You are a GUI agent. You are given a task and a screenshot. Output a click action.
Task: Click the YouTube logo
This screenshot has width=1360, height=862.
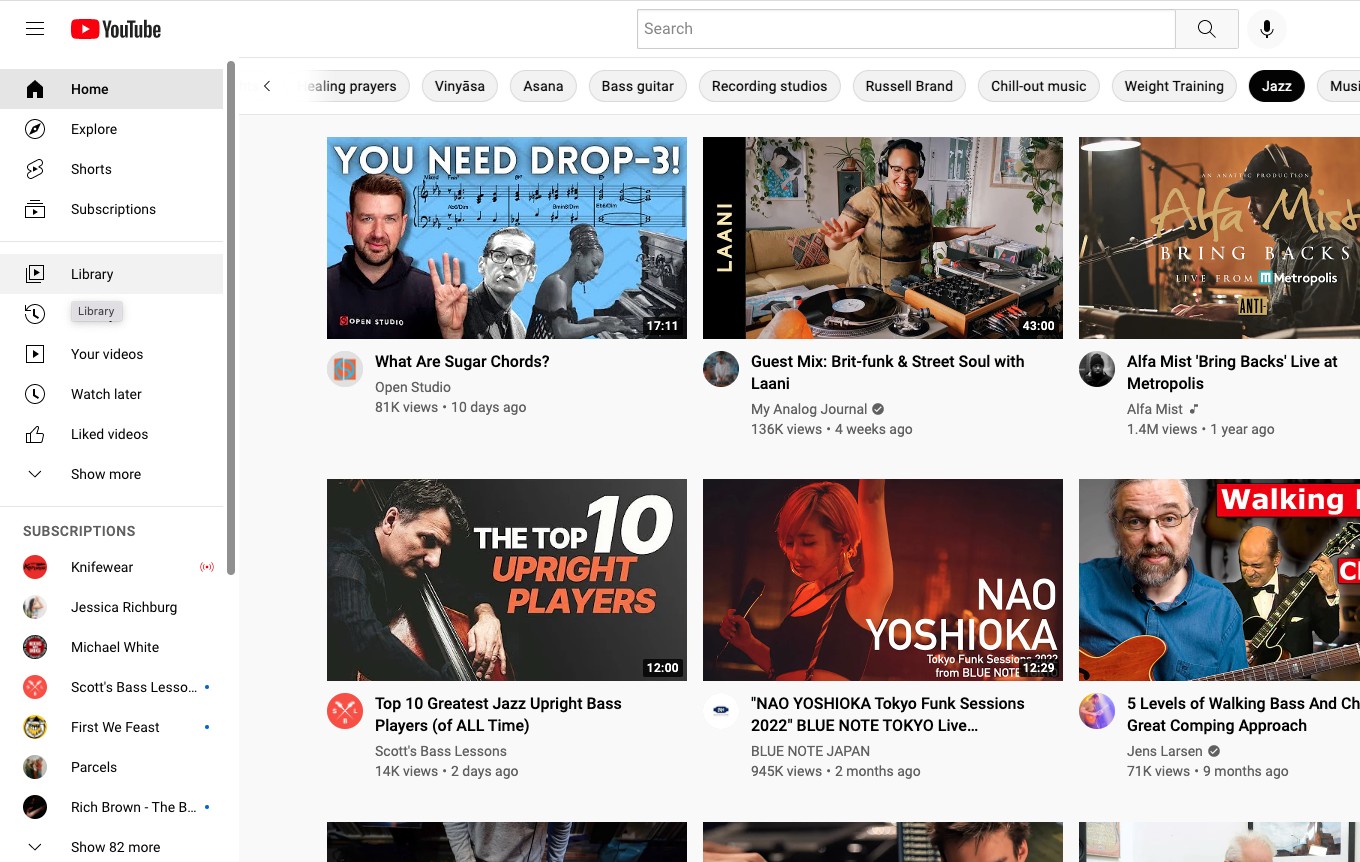(116, 29)
